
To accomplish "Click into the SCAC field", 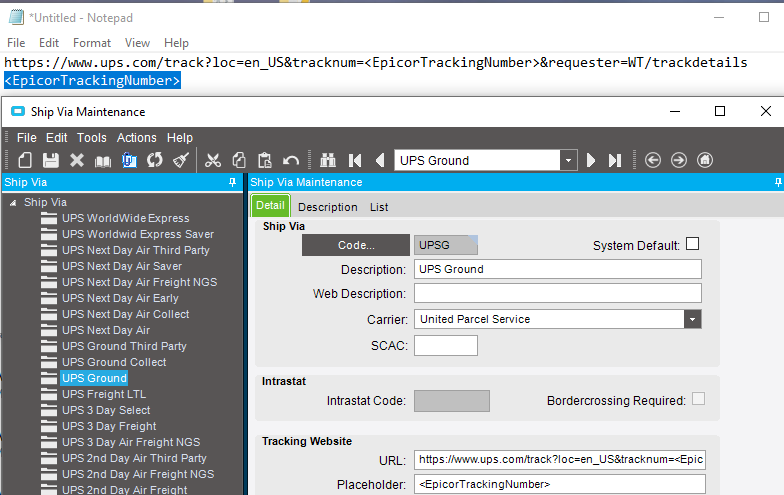I will (x=446, y=346).
